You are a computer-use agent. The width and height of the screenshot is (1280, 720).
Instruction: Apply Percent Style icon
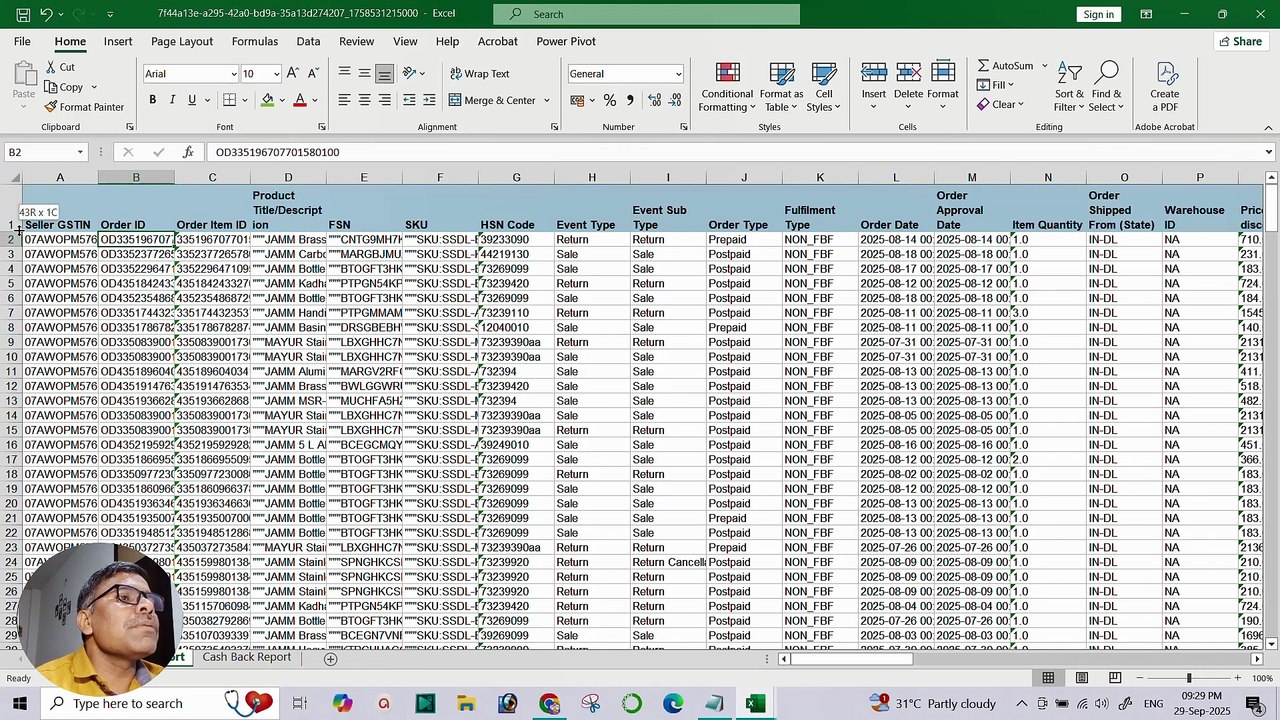[609, 100]
